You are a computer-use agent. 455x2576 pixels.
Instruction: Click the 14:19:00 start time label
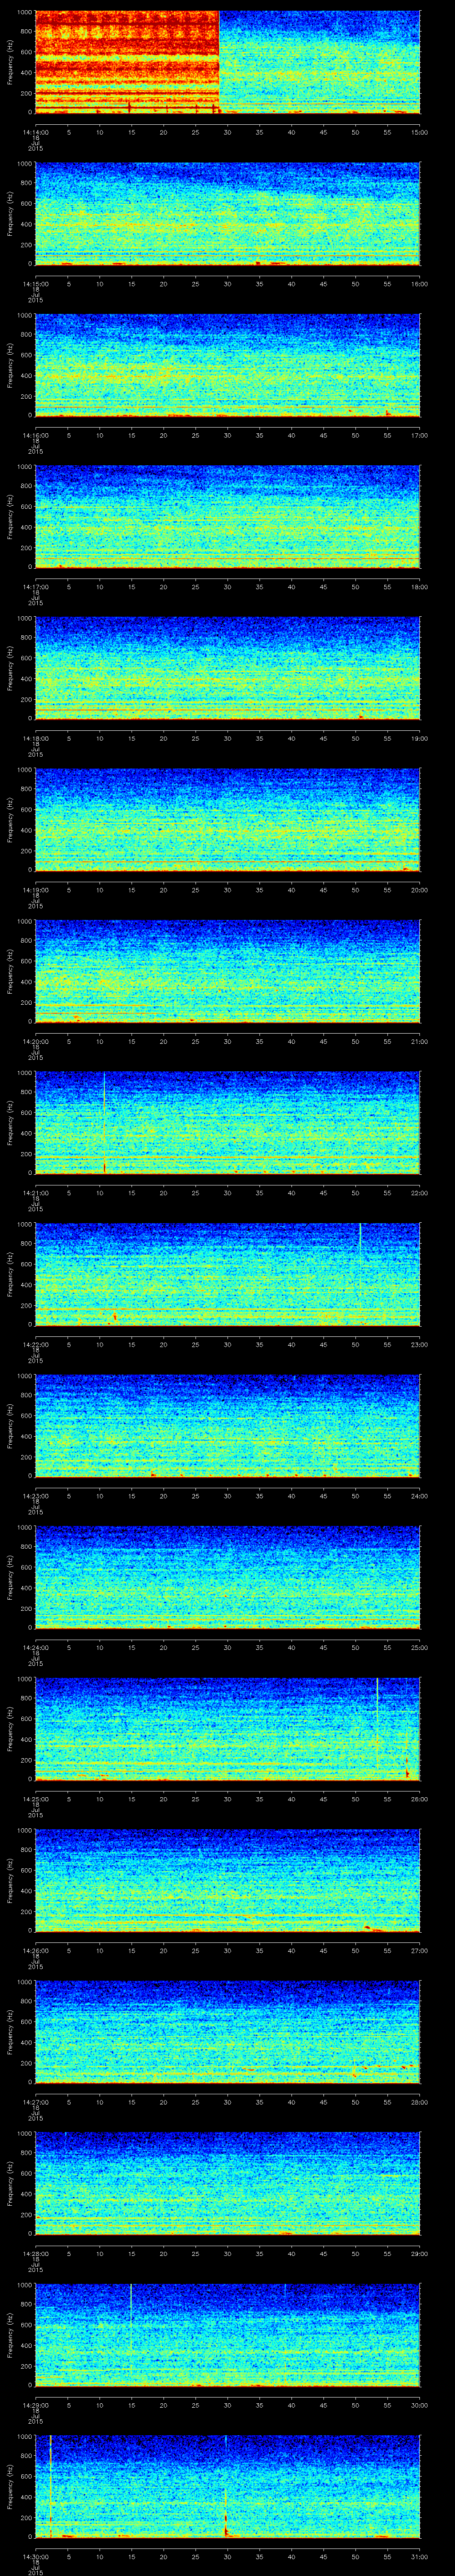(35, 890)
